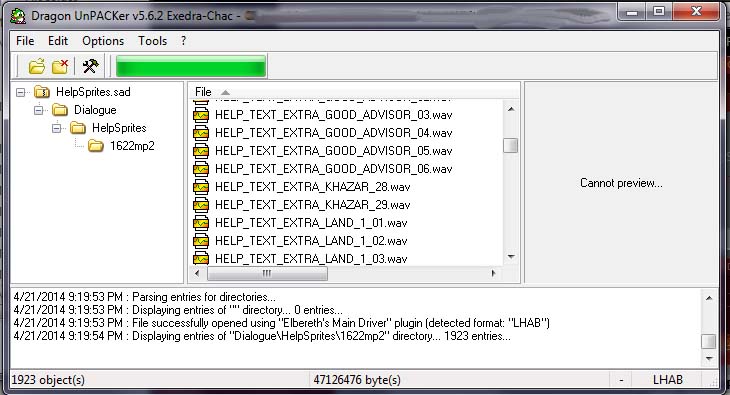Image resolution: width=730 pixels, height=395 pixels.
Task: Click the wav icon beside HELP_TEXT_EXTRA_KHAZAR_28.wav
Action: 201,187
